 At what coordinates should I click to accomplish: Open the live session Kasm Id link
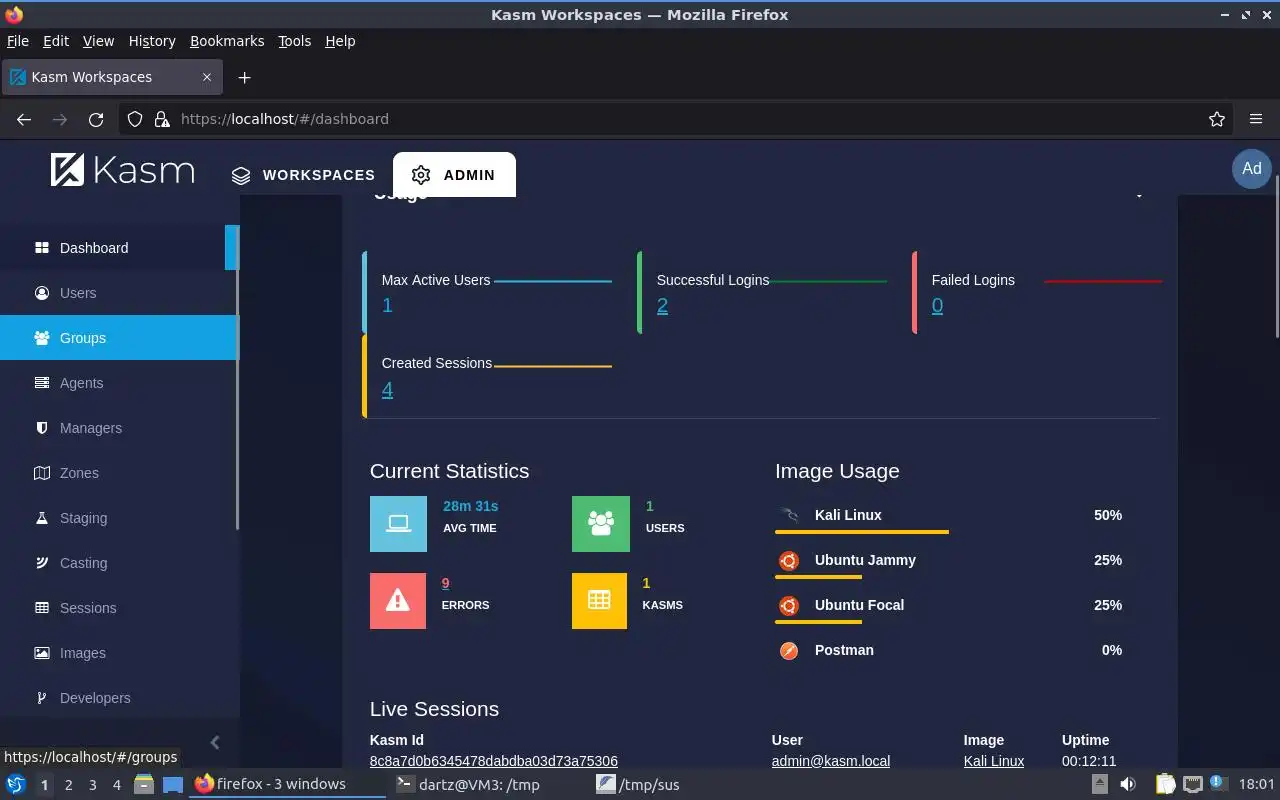494,761
